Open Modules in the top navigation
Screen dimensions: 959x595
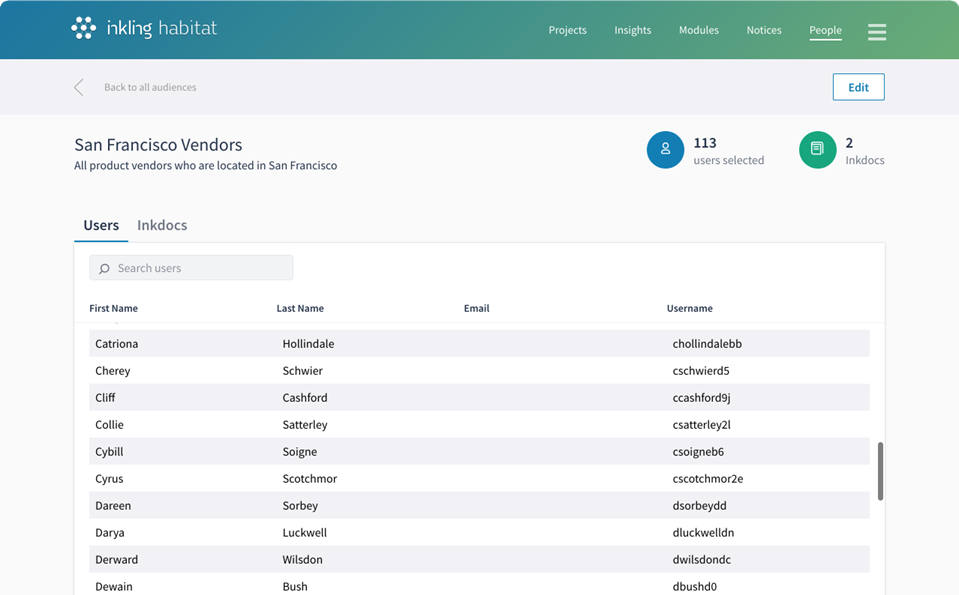698,30
